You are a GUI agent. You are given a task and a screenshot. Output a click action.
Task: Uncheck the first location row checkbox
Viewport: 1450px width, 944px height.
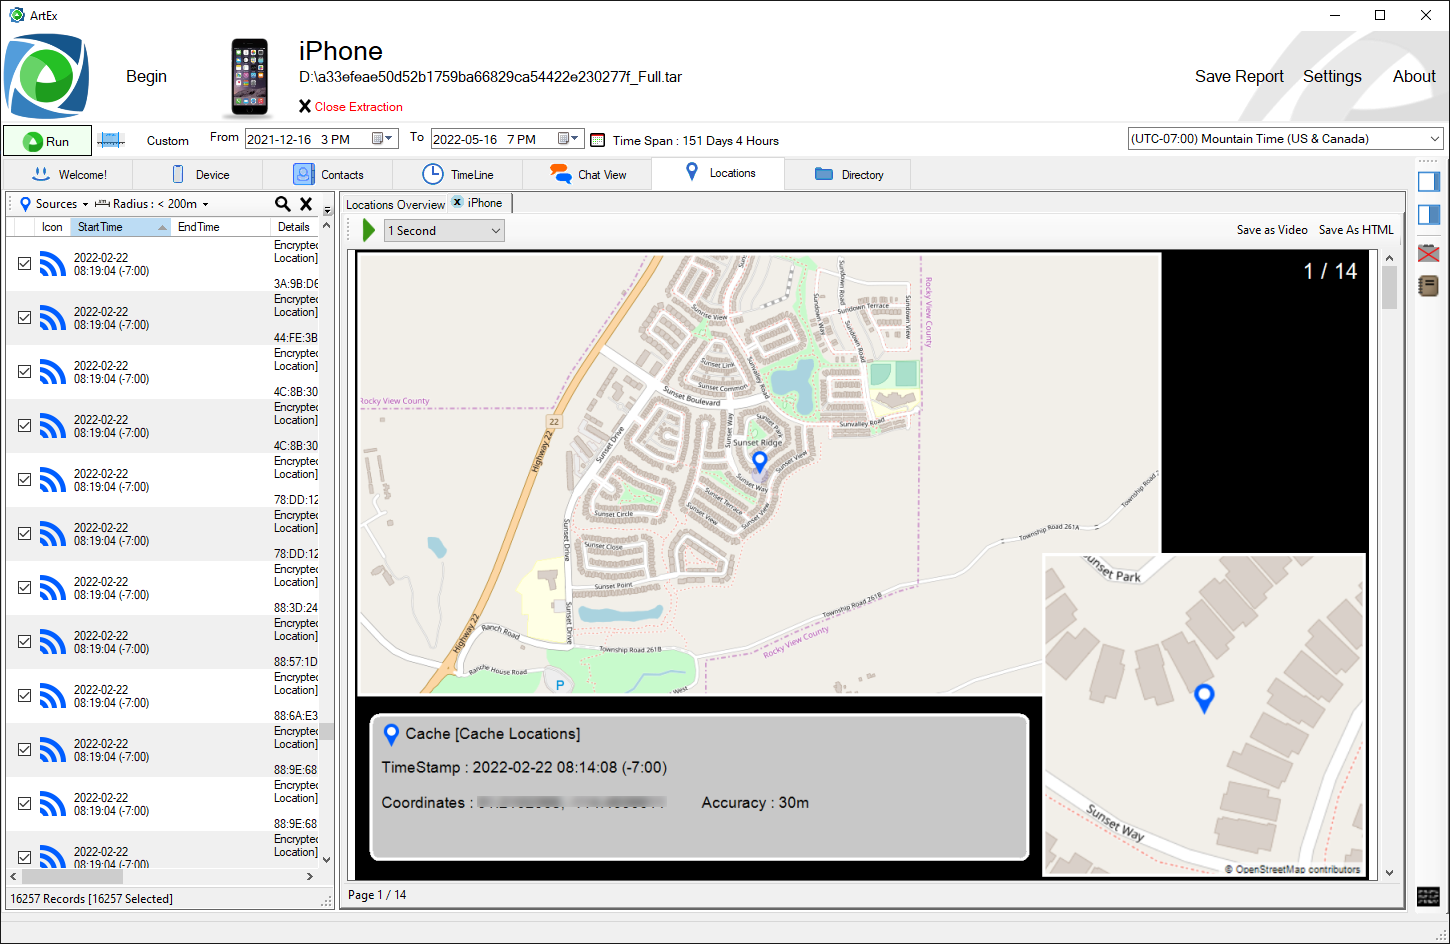24,263
